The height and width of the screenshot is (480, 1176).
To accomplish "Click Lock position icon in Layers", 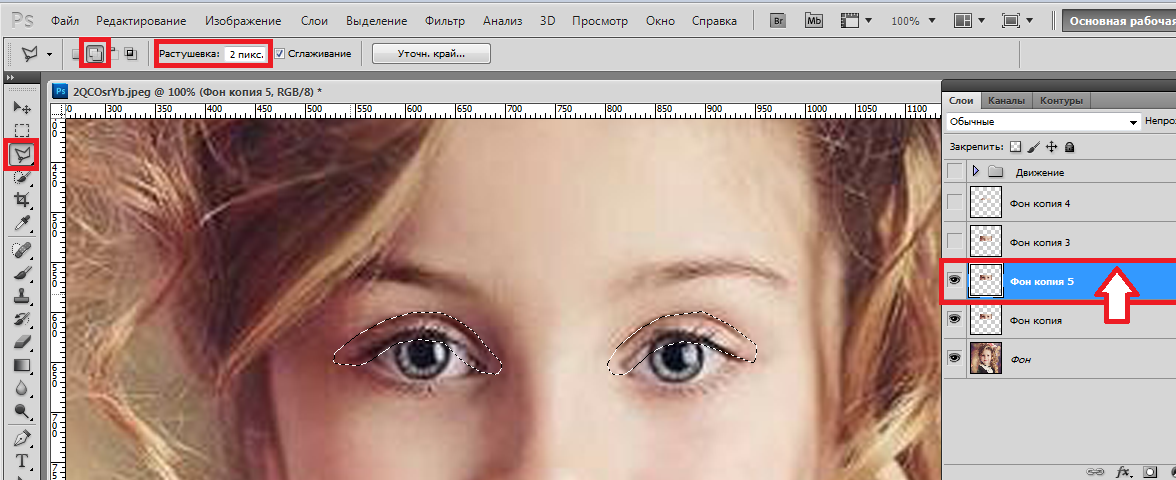I will coord(1052,147).
